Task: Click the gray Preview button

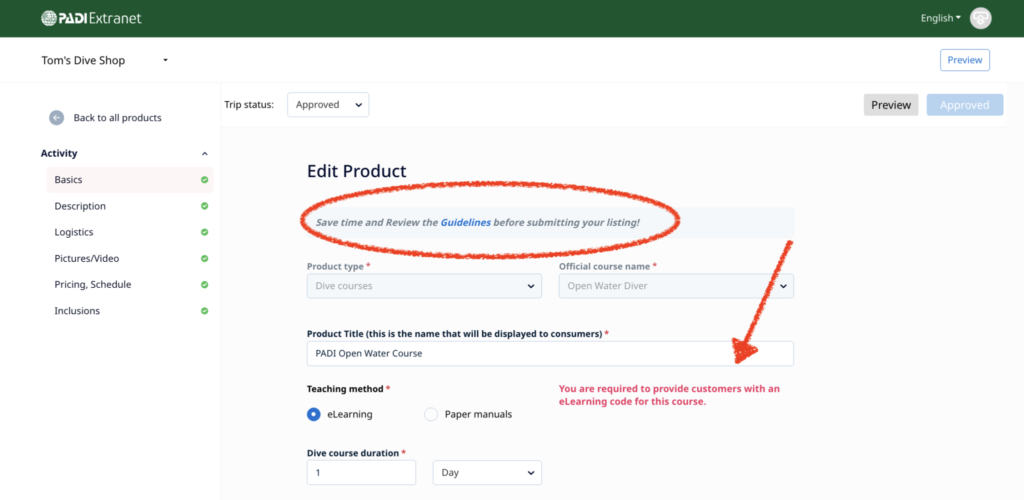Action: [x=890, y=105]
